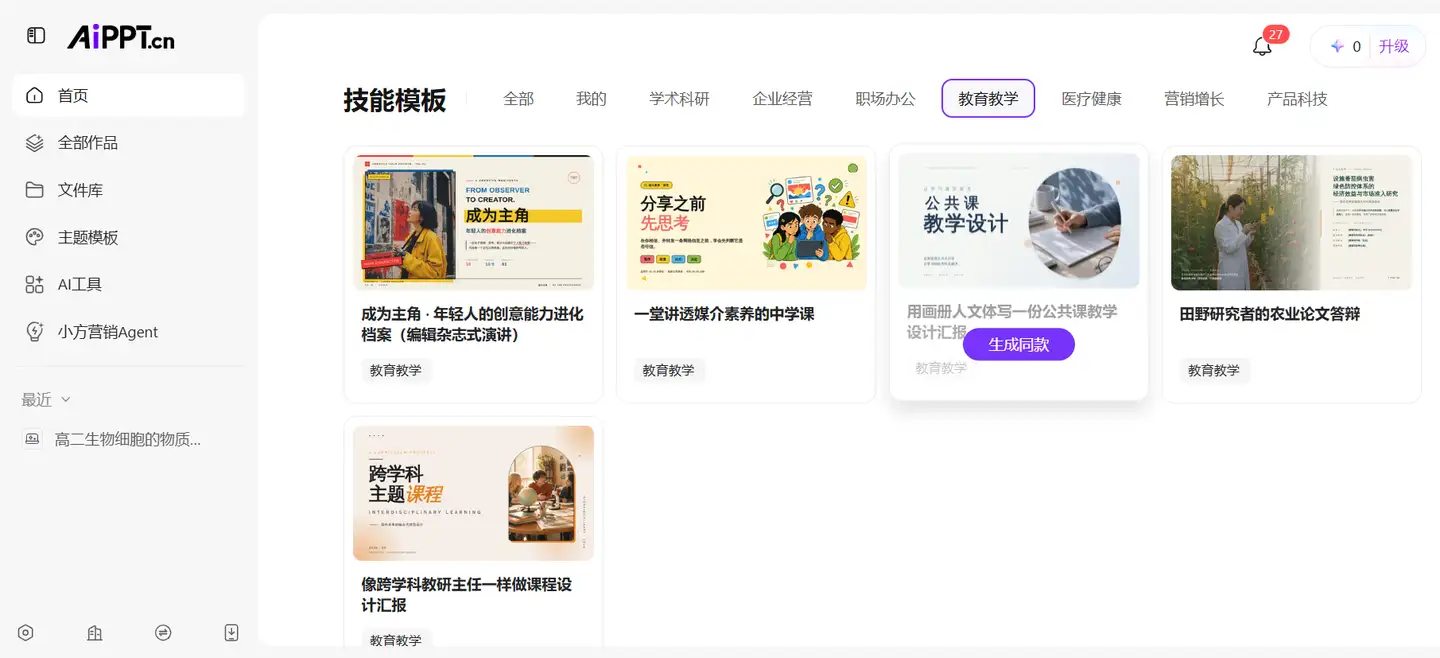The width and height of the screenshot is (1440, 658).
Task: Select the 教育教学 tab
Action: pos(988,99)
